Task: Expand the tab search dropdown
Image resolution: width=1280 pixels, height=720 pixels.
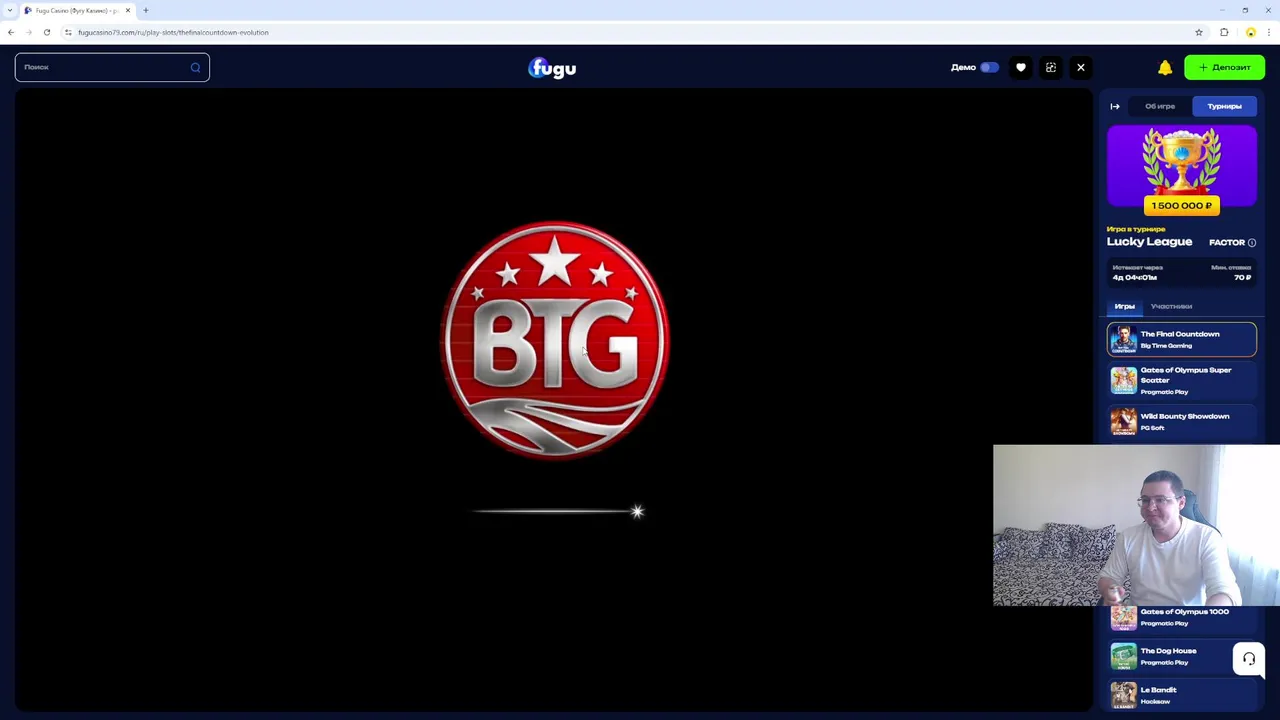Action: click(x=9, y=10)
